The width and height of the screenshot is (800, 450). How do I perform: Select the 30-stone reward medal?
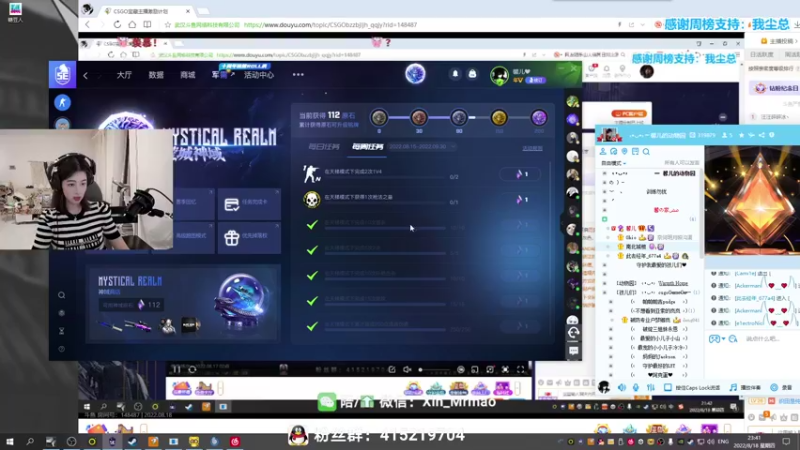419,118
